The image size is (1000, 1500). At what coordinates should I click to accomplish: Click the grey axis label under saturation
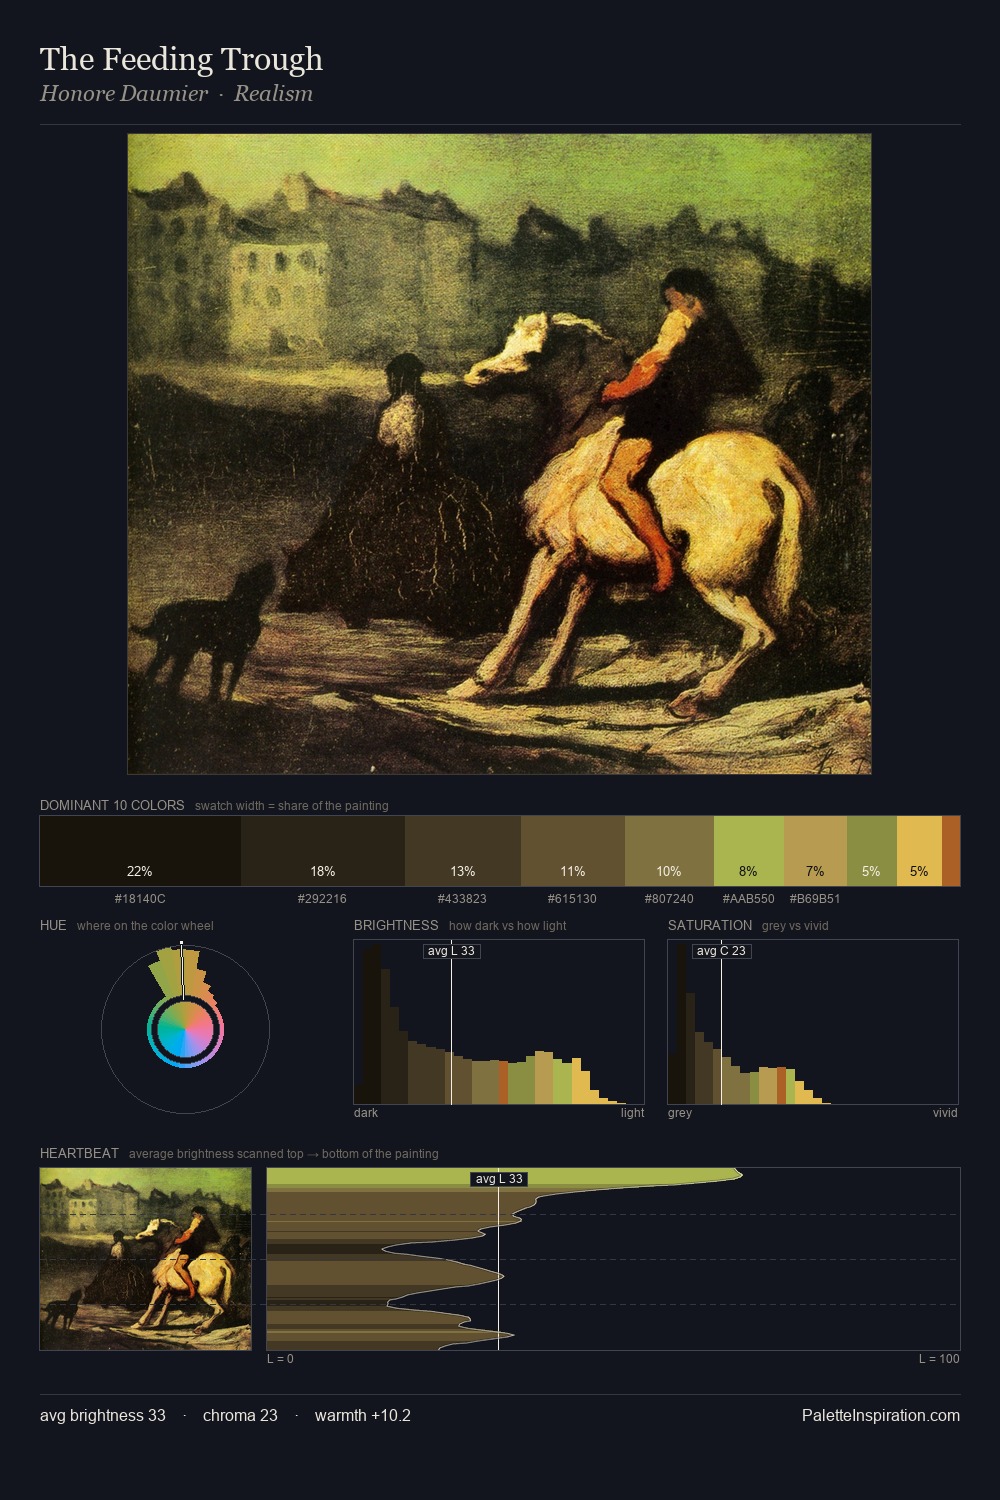point(680,1113)
